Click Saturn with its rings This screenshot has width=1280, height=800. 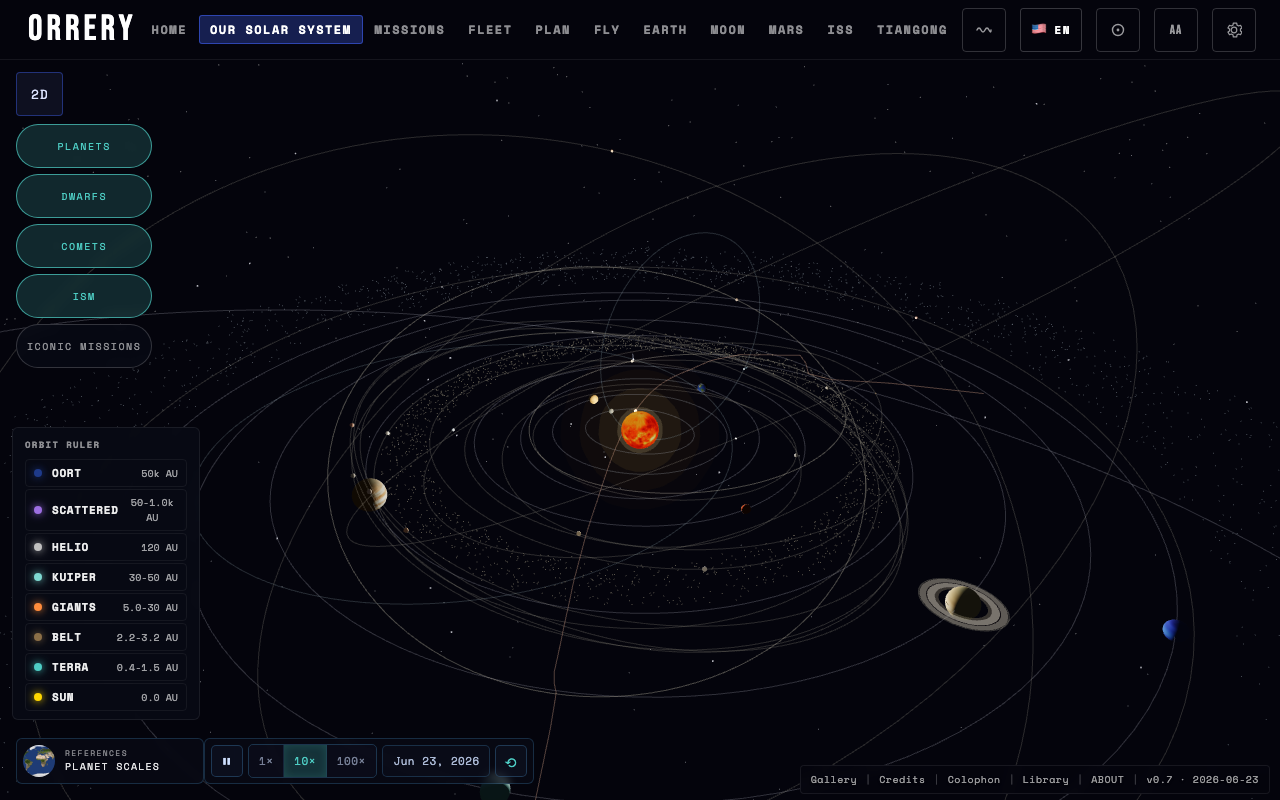click(964, 604)
